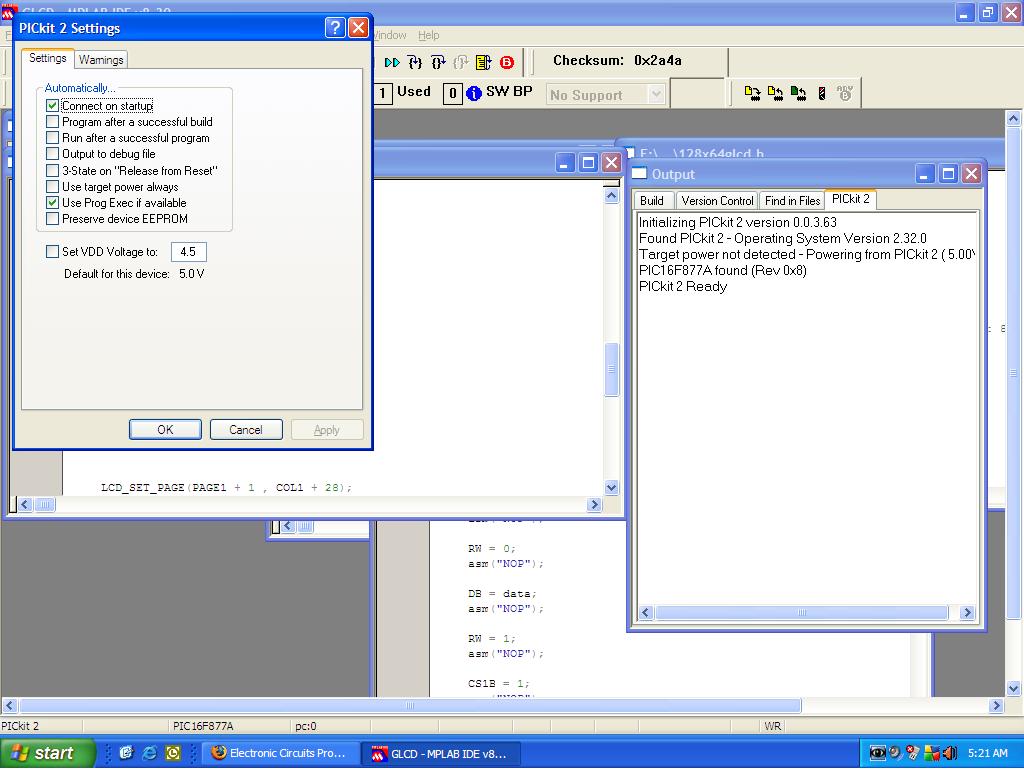Screen dimensions: 1024x770
Task: Click the volume speaker tray icon
Action: click(x=950, y=753)
